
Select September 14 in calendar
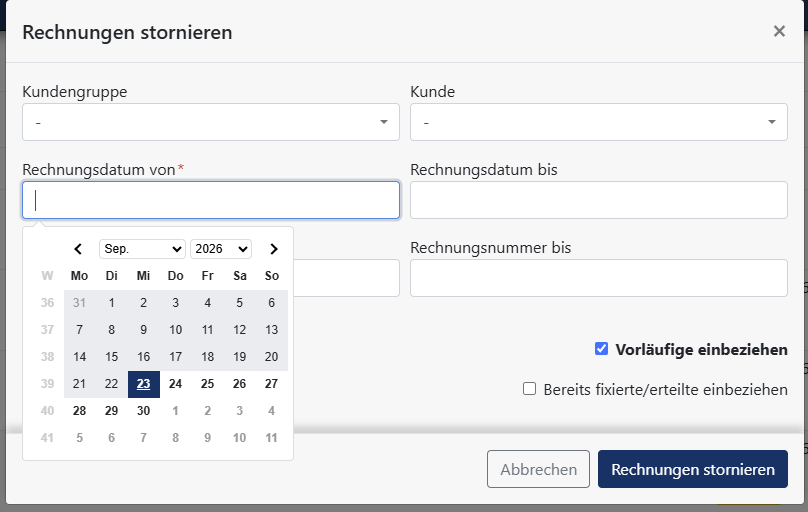tap(79, 357)
